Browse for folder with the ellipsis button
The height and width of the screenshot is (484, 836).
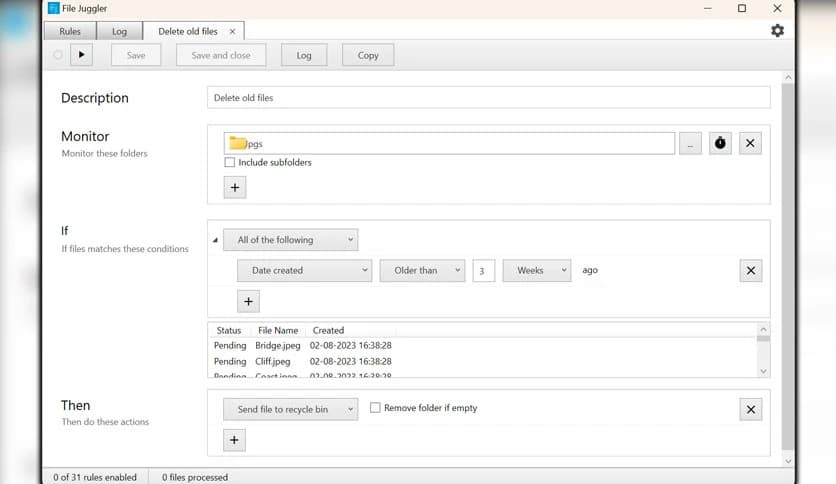[690, 143]
